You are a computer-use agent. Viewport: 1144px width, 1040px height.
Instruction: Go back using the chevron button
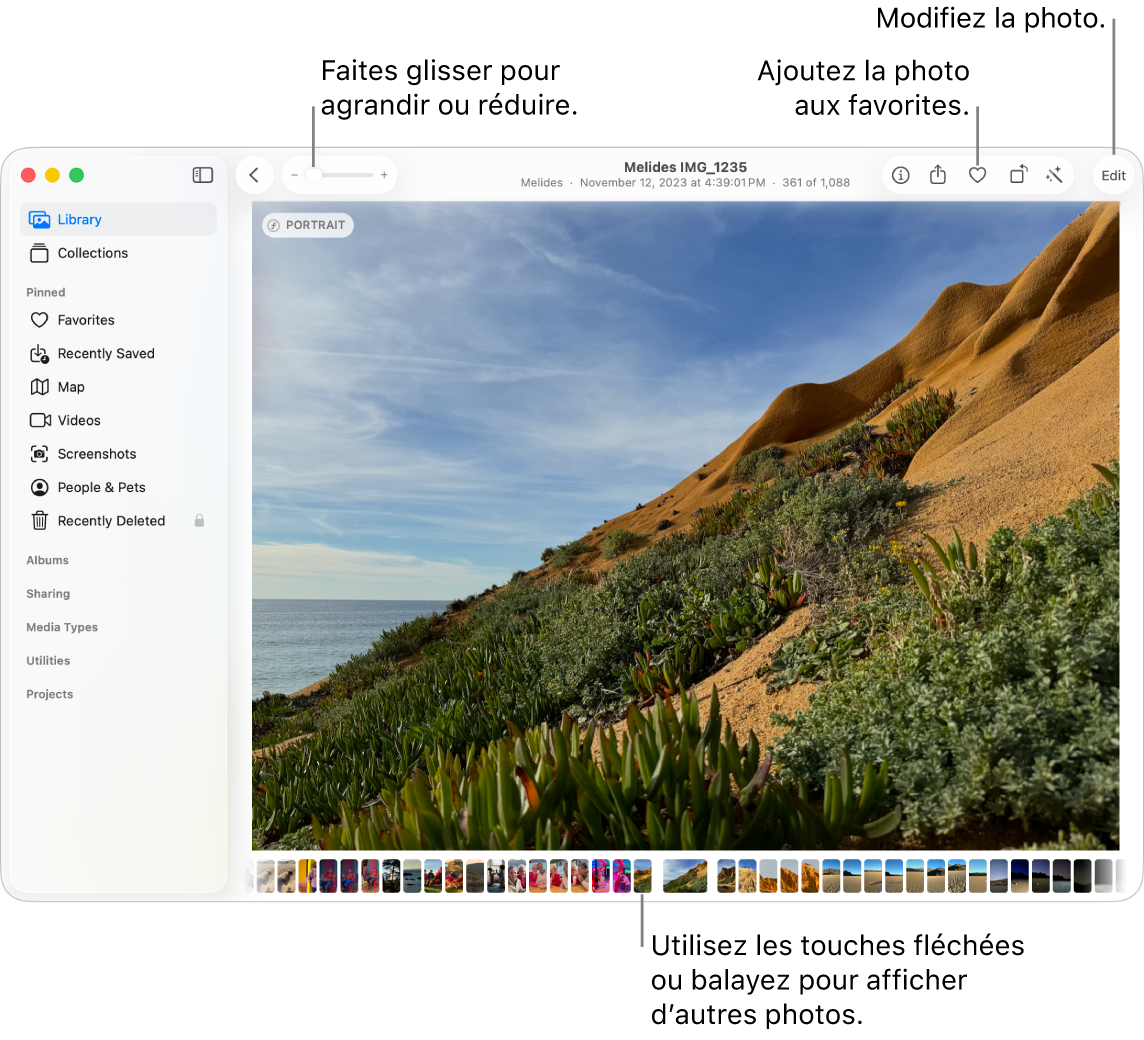[x=254, y=175]
